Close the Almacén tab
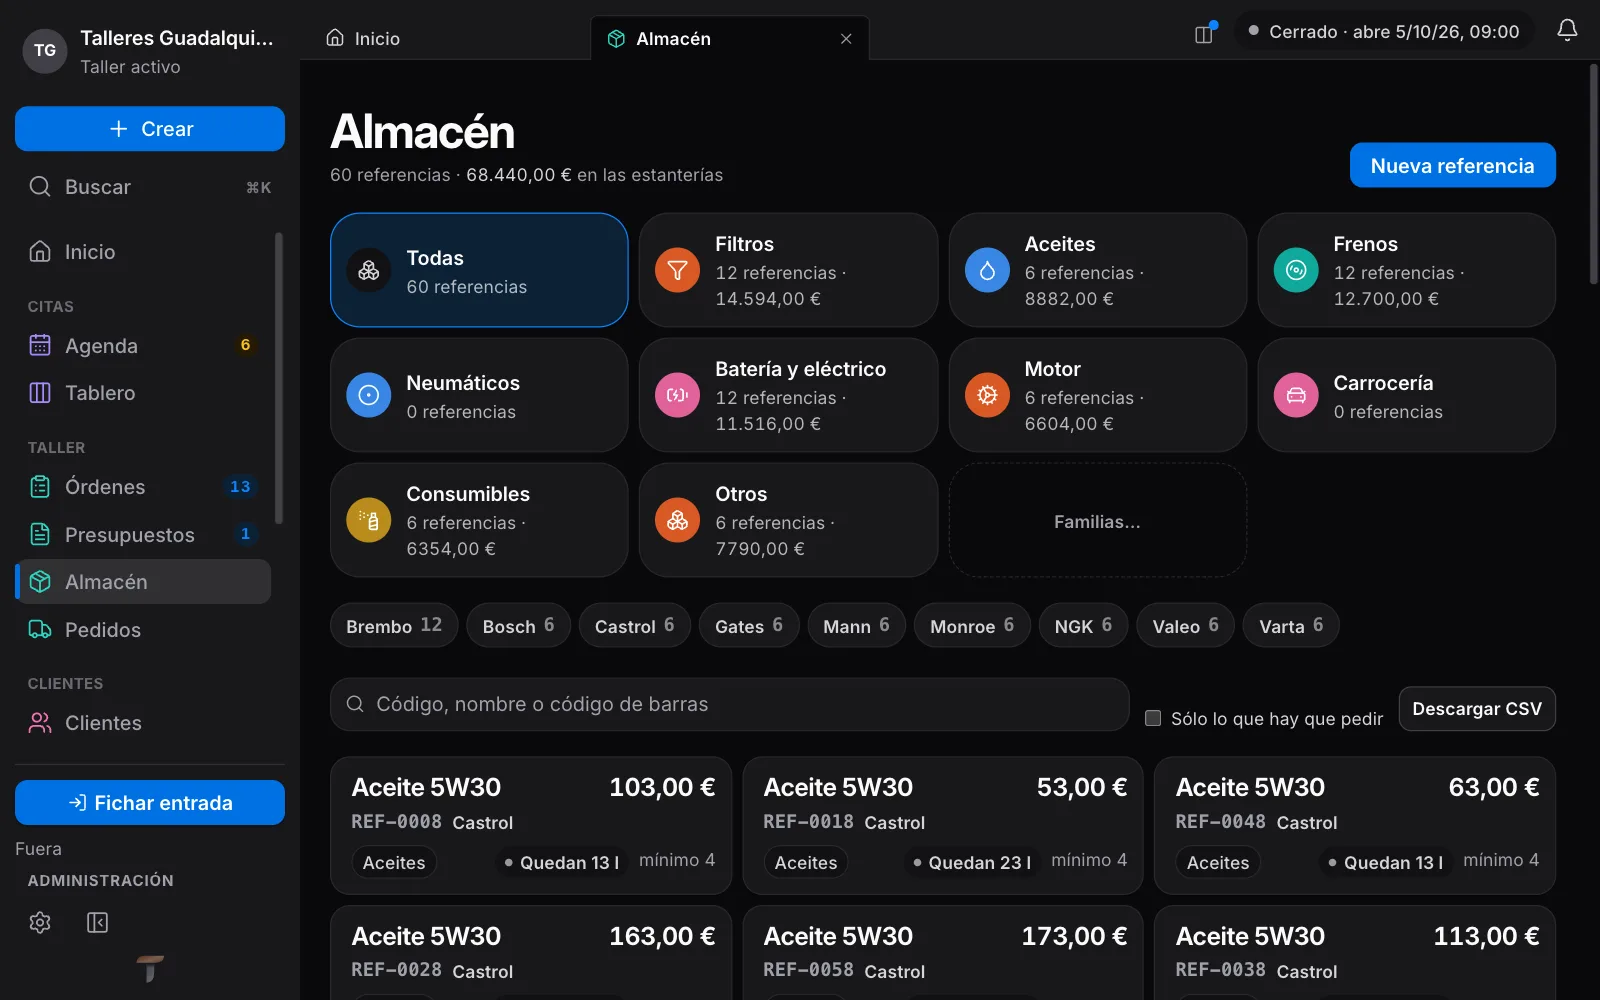Viewport: 1600px width, 1000px height. click(x=846, y=39)
